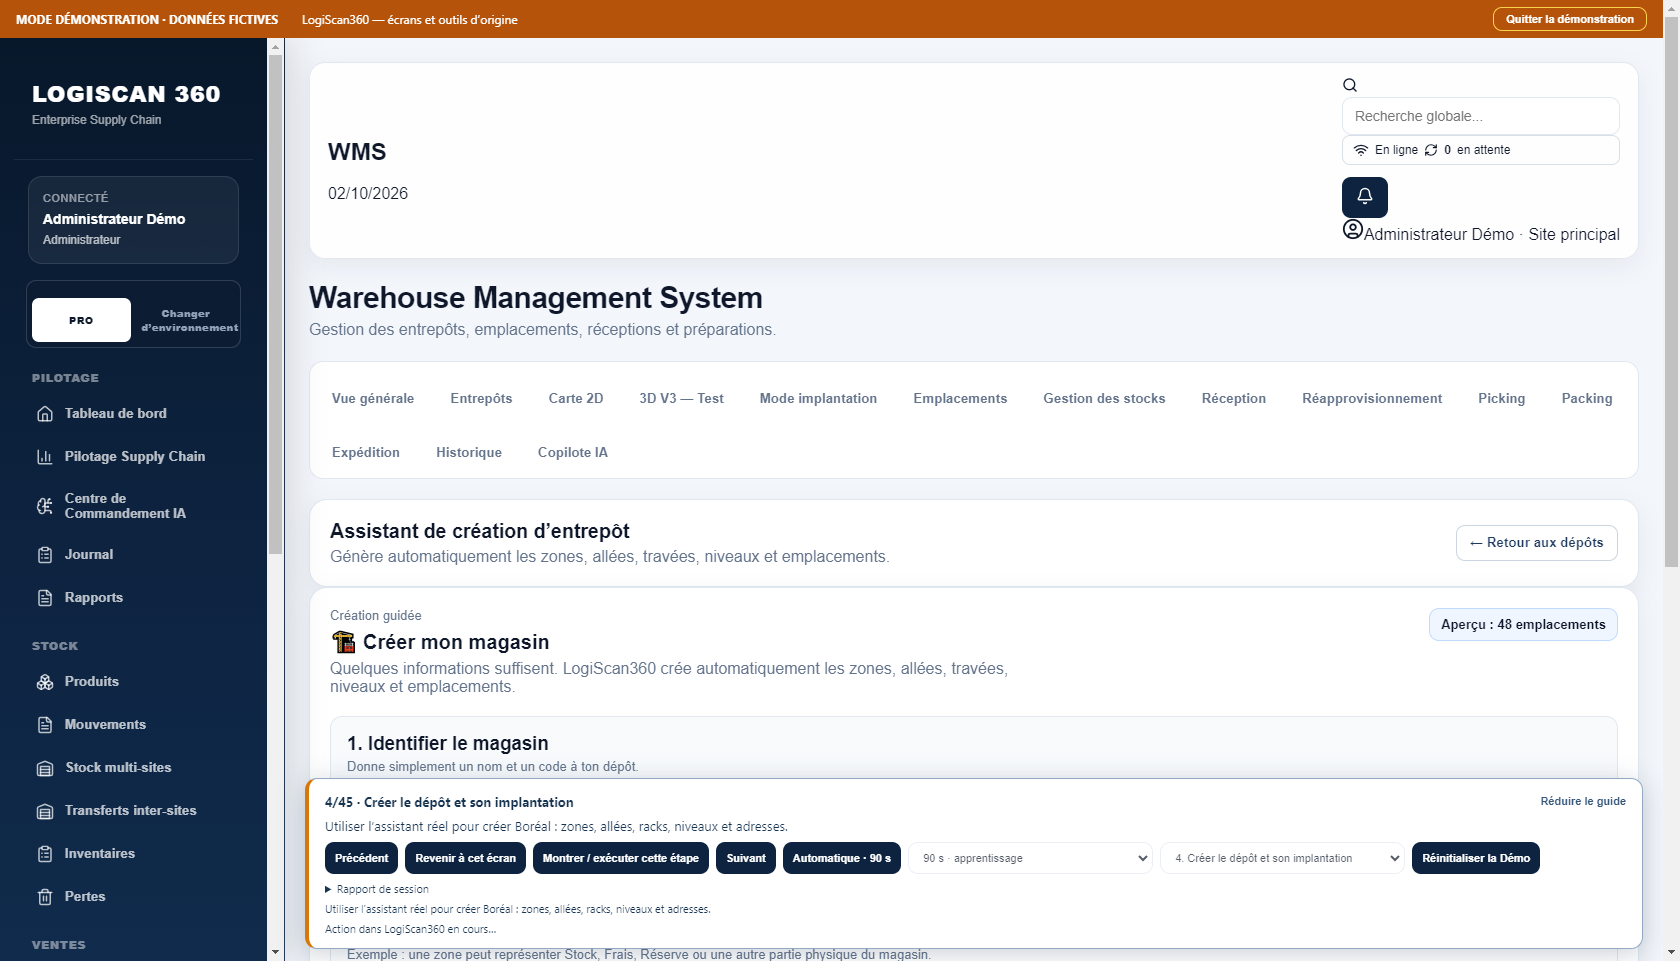
Task: Click the Stock multi-sites warehouse icon
Action: [45, 768]
